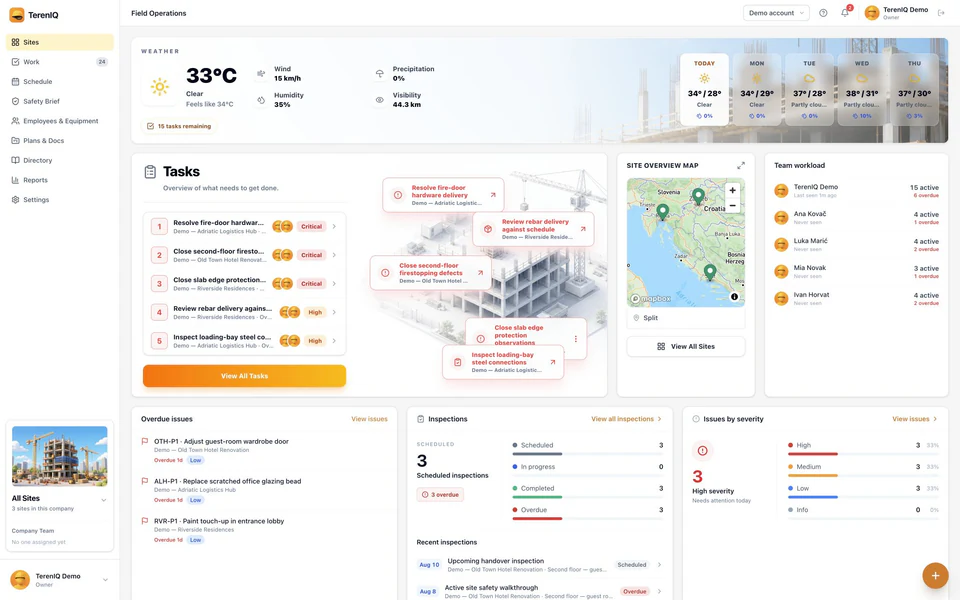The width and height of the screenshot is (960, 600).
Task: Open arrow on Inspect loading-bay steel callout
Action: (x=552, y=362)
